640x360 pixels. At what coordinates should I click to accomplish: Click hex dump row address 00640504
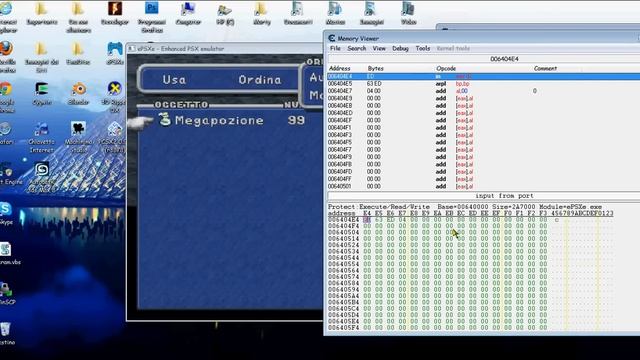pyautogui.click(x=344, y=232)
